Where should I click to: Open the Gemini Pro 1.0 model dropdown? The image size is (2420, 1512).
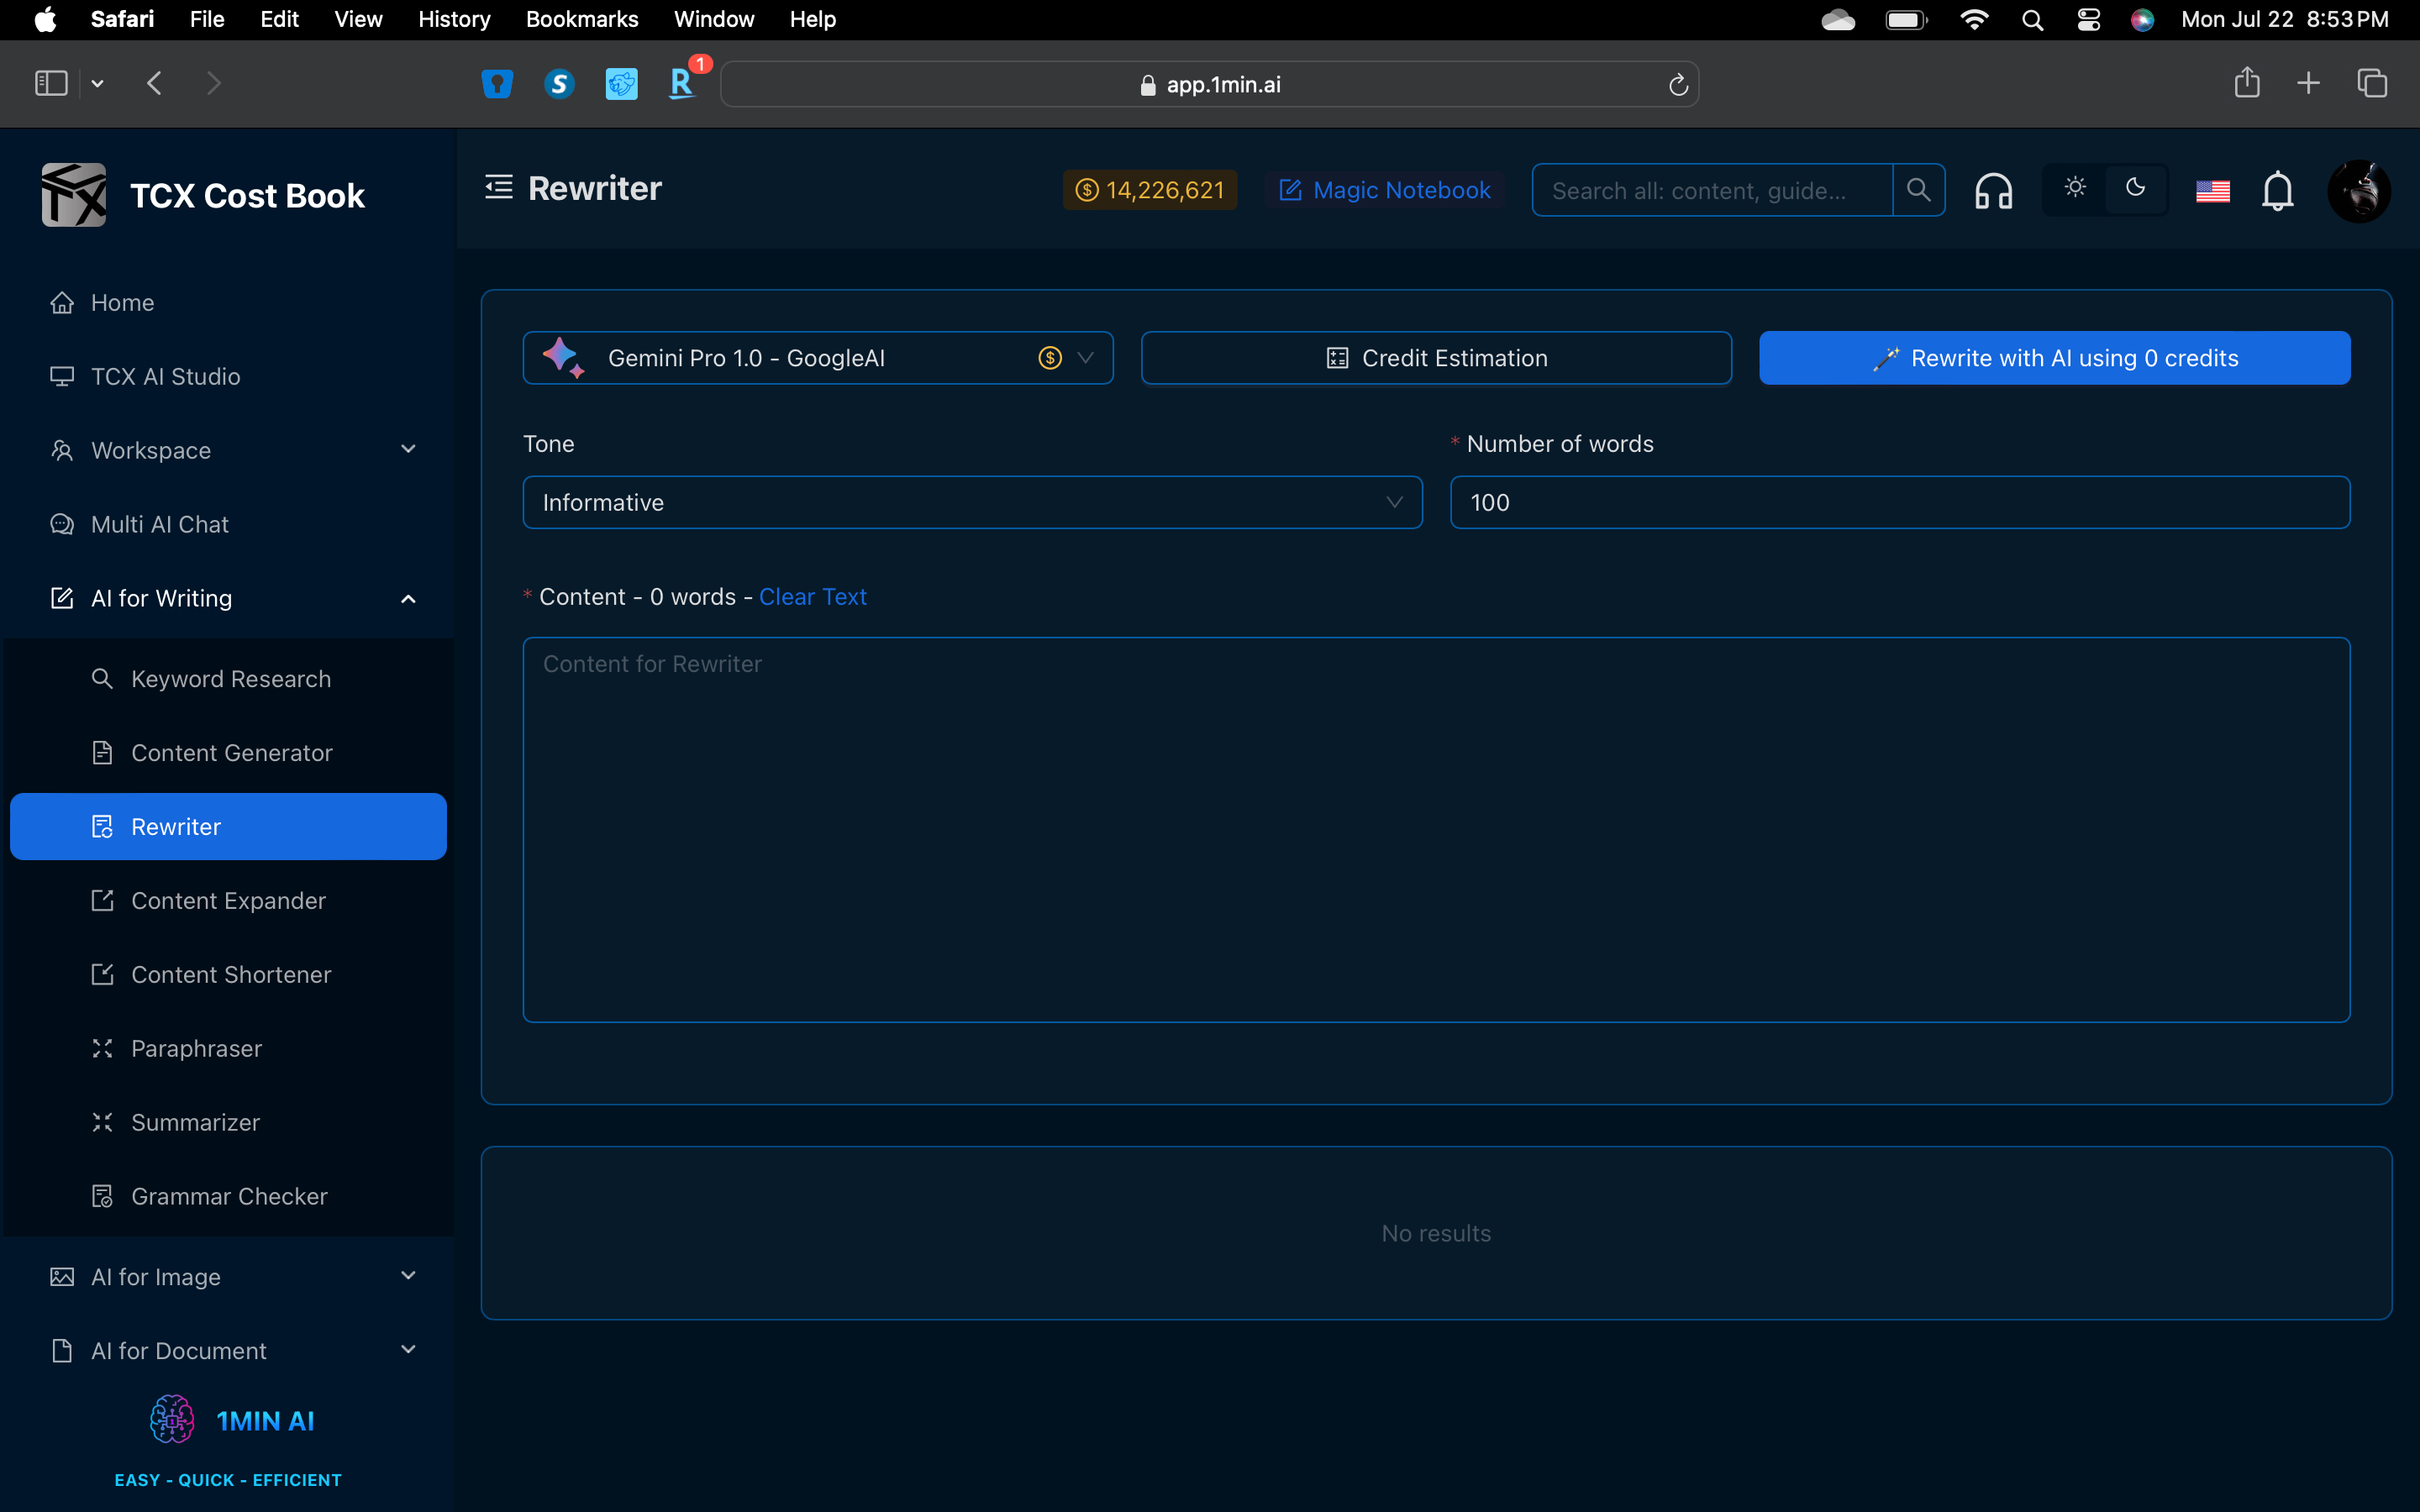pyautogui.click(x=817, y=358)
